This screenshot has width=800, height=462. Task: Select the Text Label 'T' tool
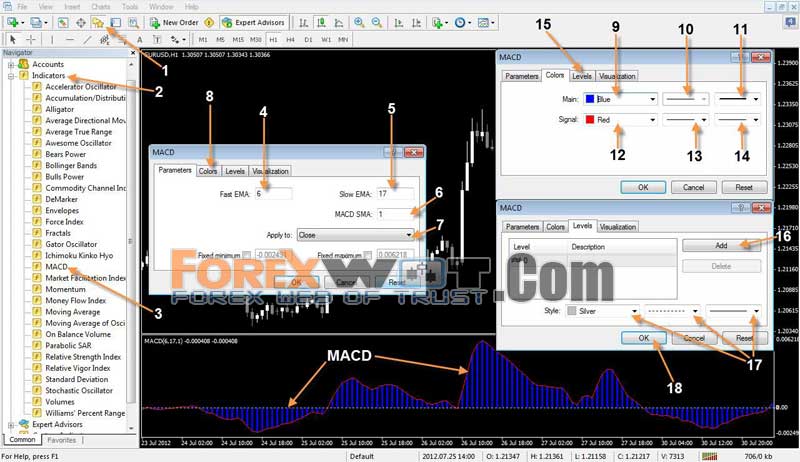tap(157, 39)
